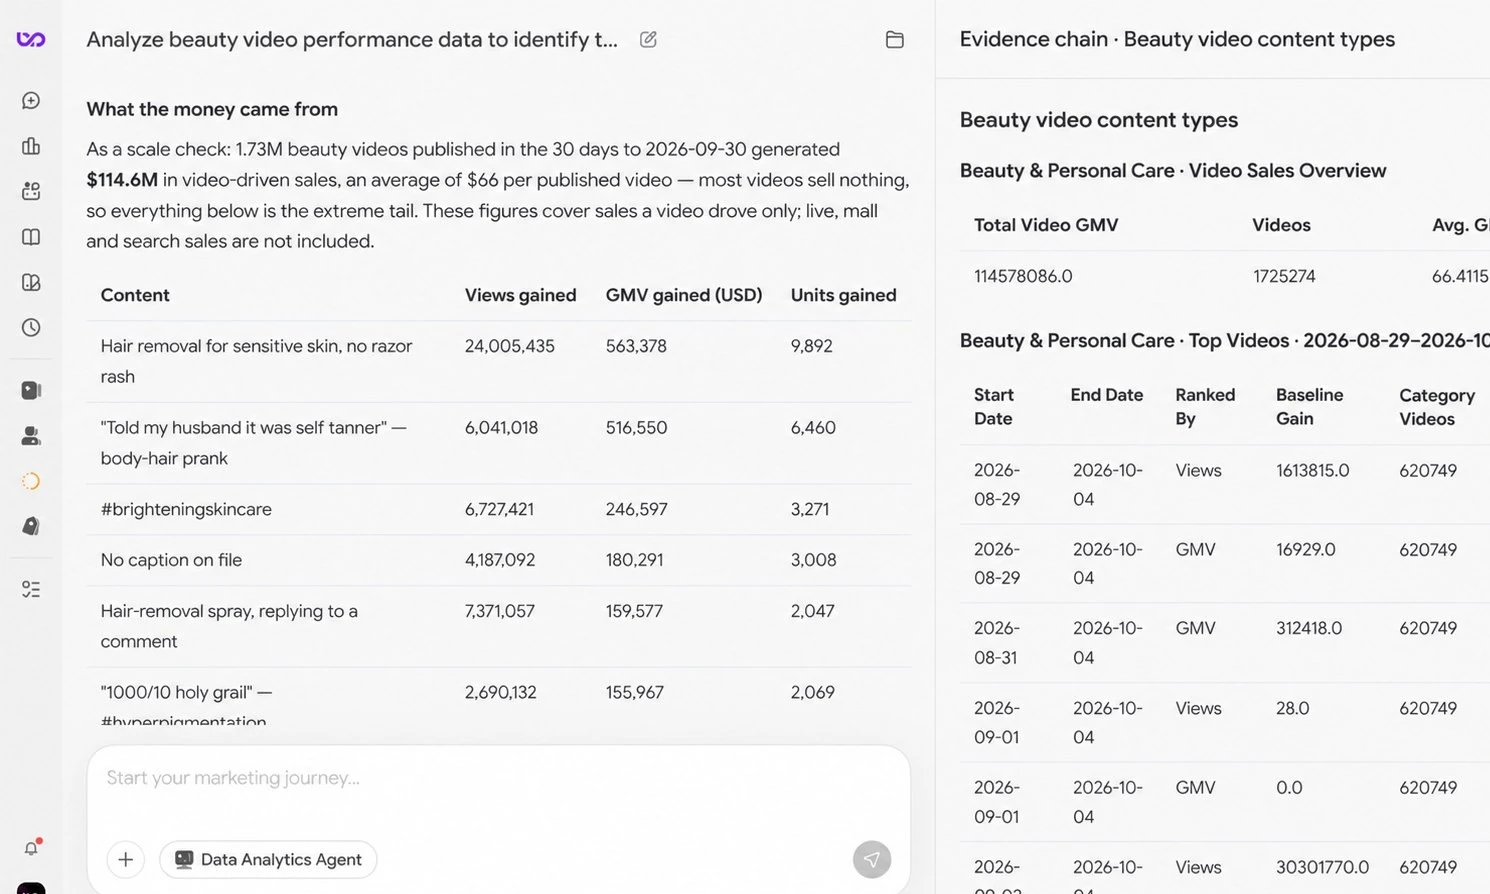Focus the 'Start your marketing journey...' input
This screenshot has width=1490, height=894.
pos(498,778)
